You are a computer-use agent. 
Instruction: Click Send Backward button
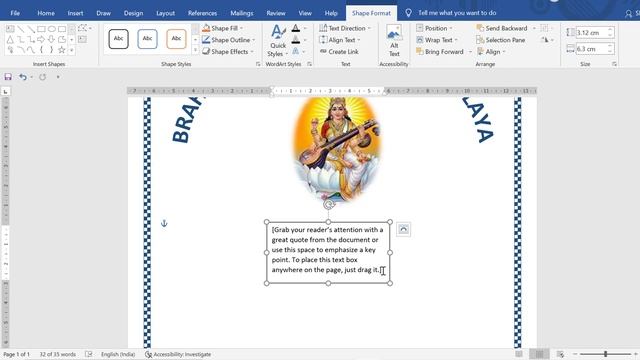[x=502, y=28]
